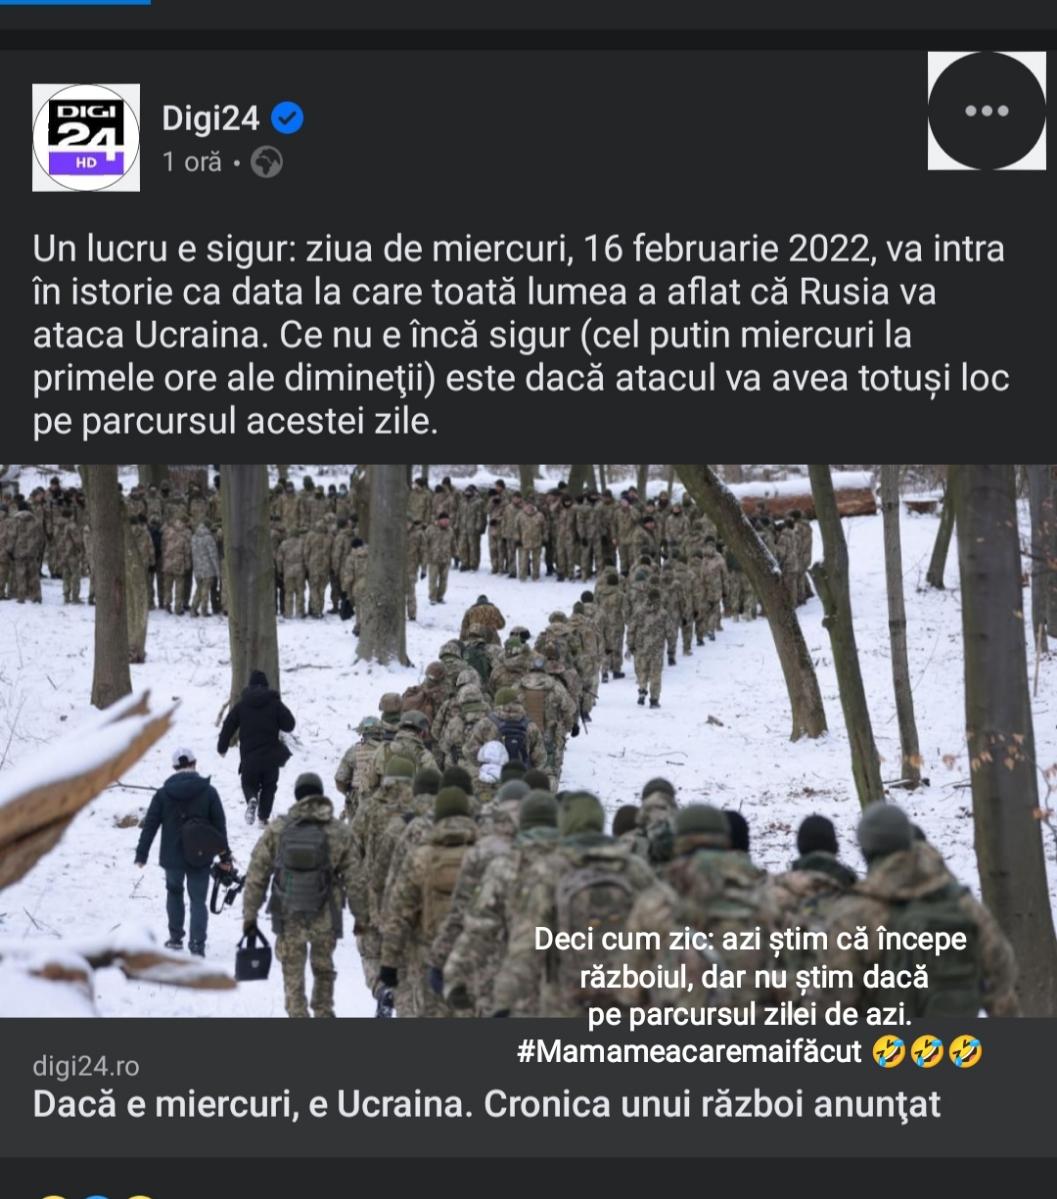Open the Digi24 HD profile logo

(86, 138)
